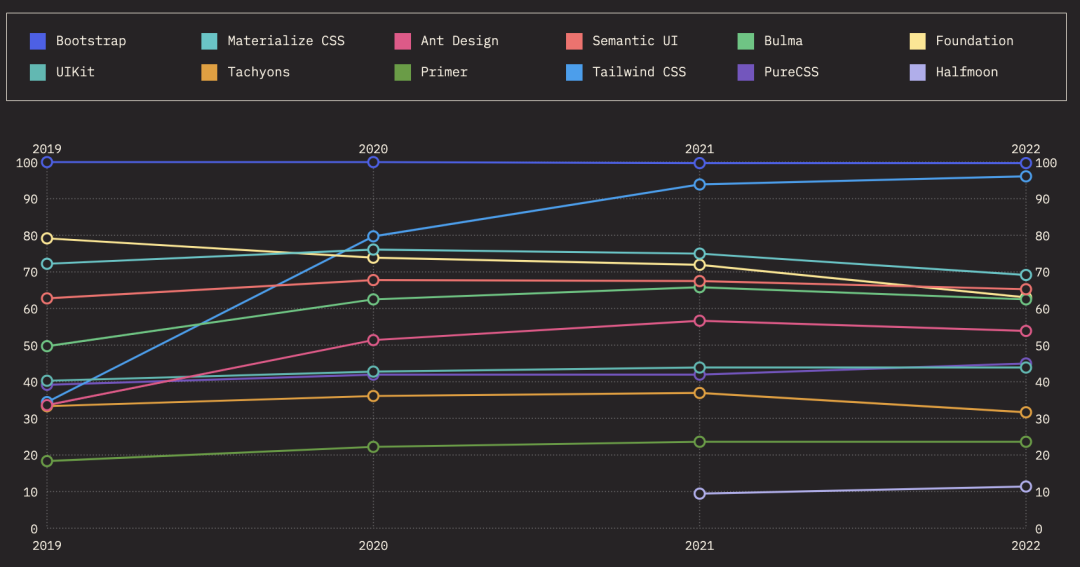Click Primer's 2021 point near 24
This screenshot has width=1080, height=567.
700,442
